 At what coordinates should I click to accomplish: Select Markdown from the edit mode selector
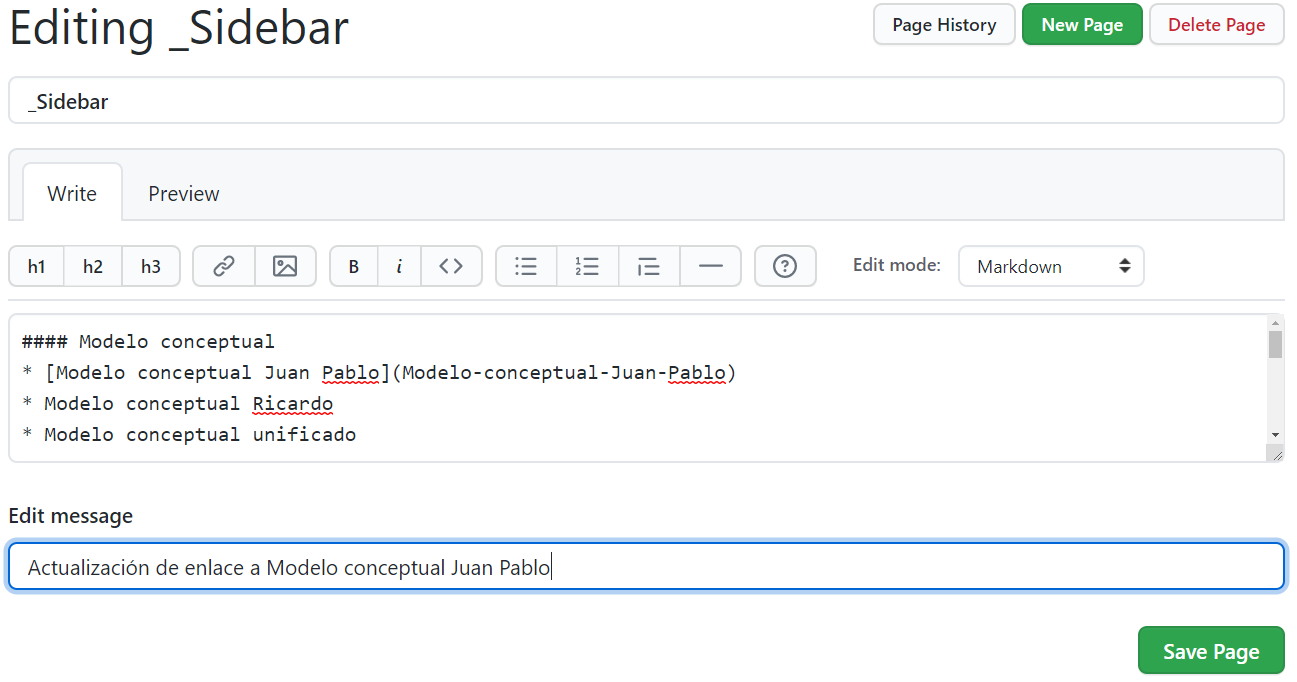1051,266
